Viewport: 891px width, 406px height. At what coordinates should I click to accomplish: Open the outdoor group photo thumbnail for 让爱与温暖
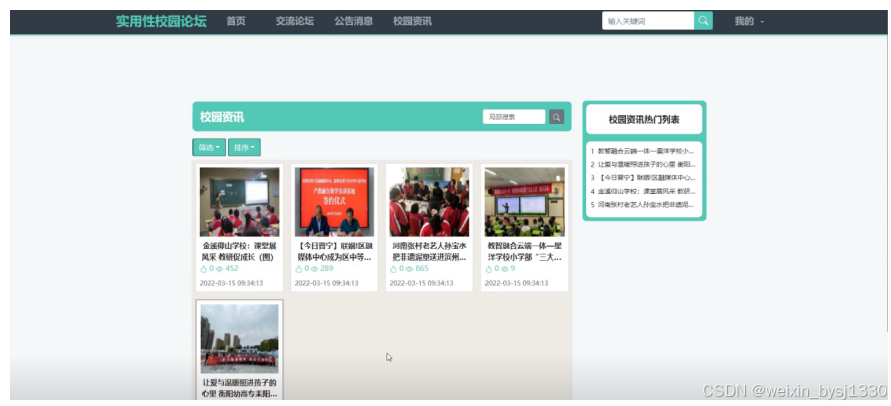click(239, 338)
